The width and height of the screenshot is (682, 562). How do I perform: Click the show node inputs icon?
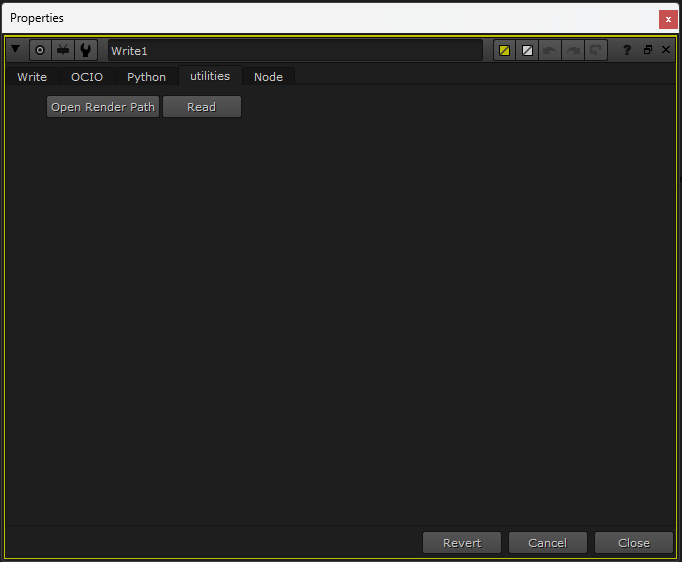[x=63, y=50]
